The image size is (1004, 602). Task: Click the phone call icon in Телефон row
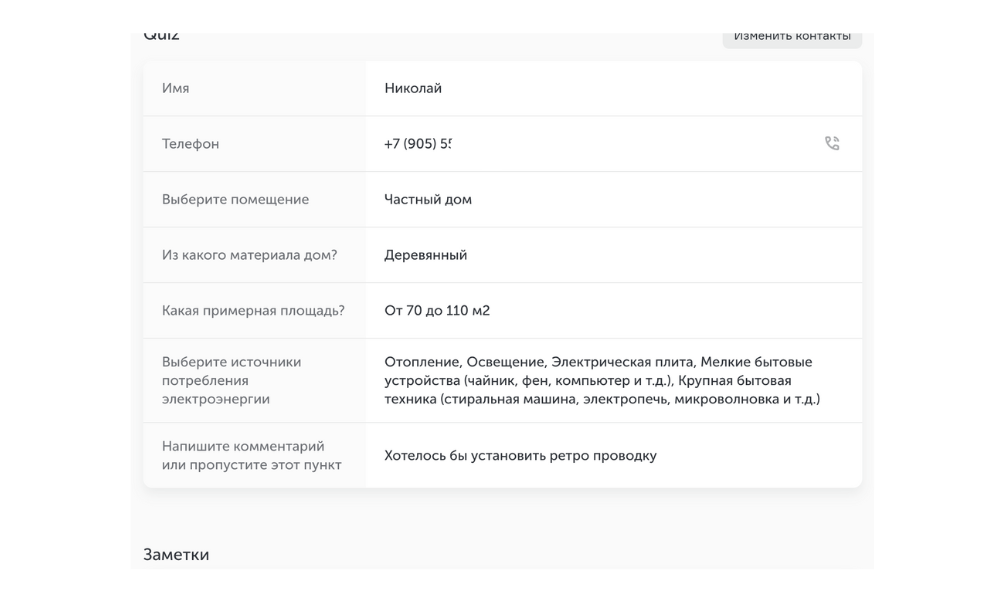tap(832, 143)
